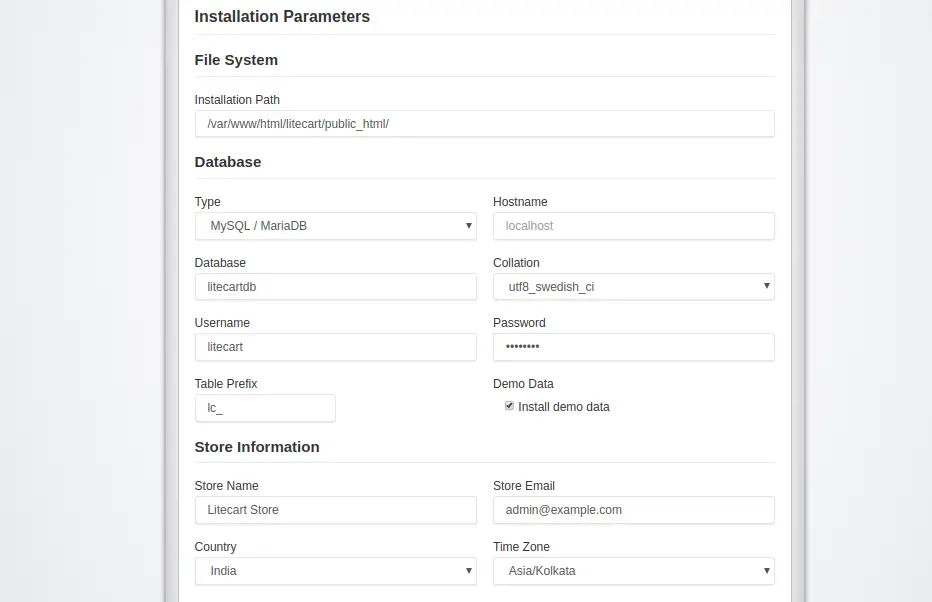The width and height of the screenshot is (932, 602).
Task: Click the "Password" label above the masked field
Action: point(519,323)
